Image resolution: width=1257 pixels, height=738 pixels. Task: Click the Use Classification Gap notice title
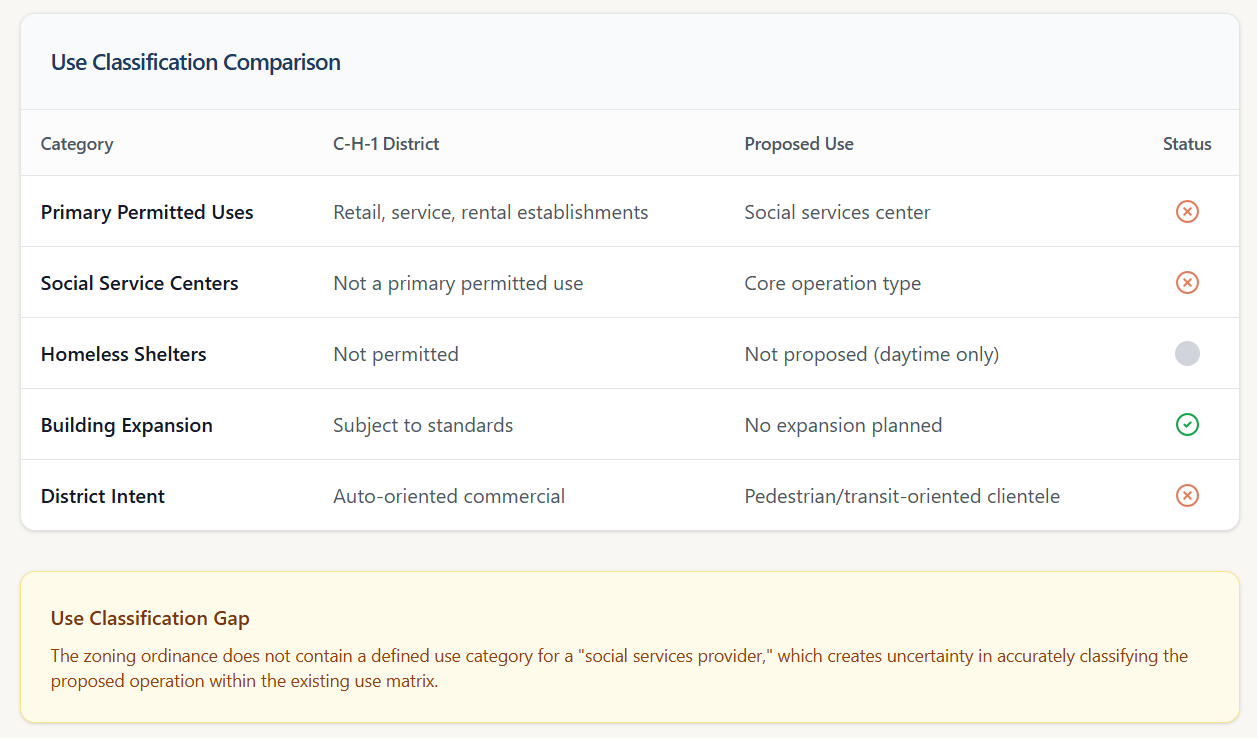click(x=150, y=618)
